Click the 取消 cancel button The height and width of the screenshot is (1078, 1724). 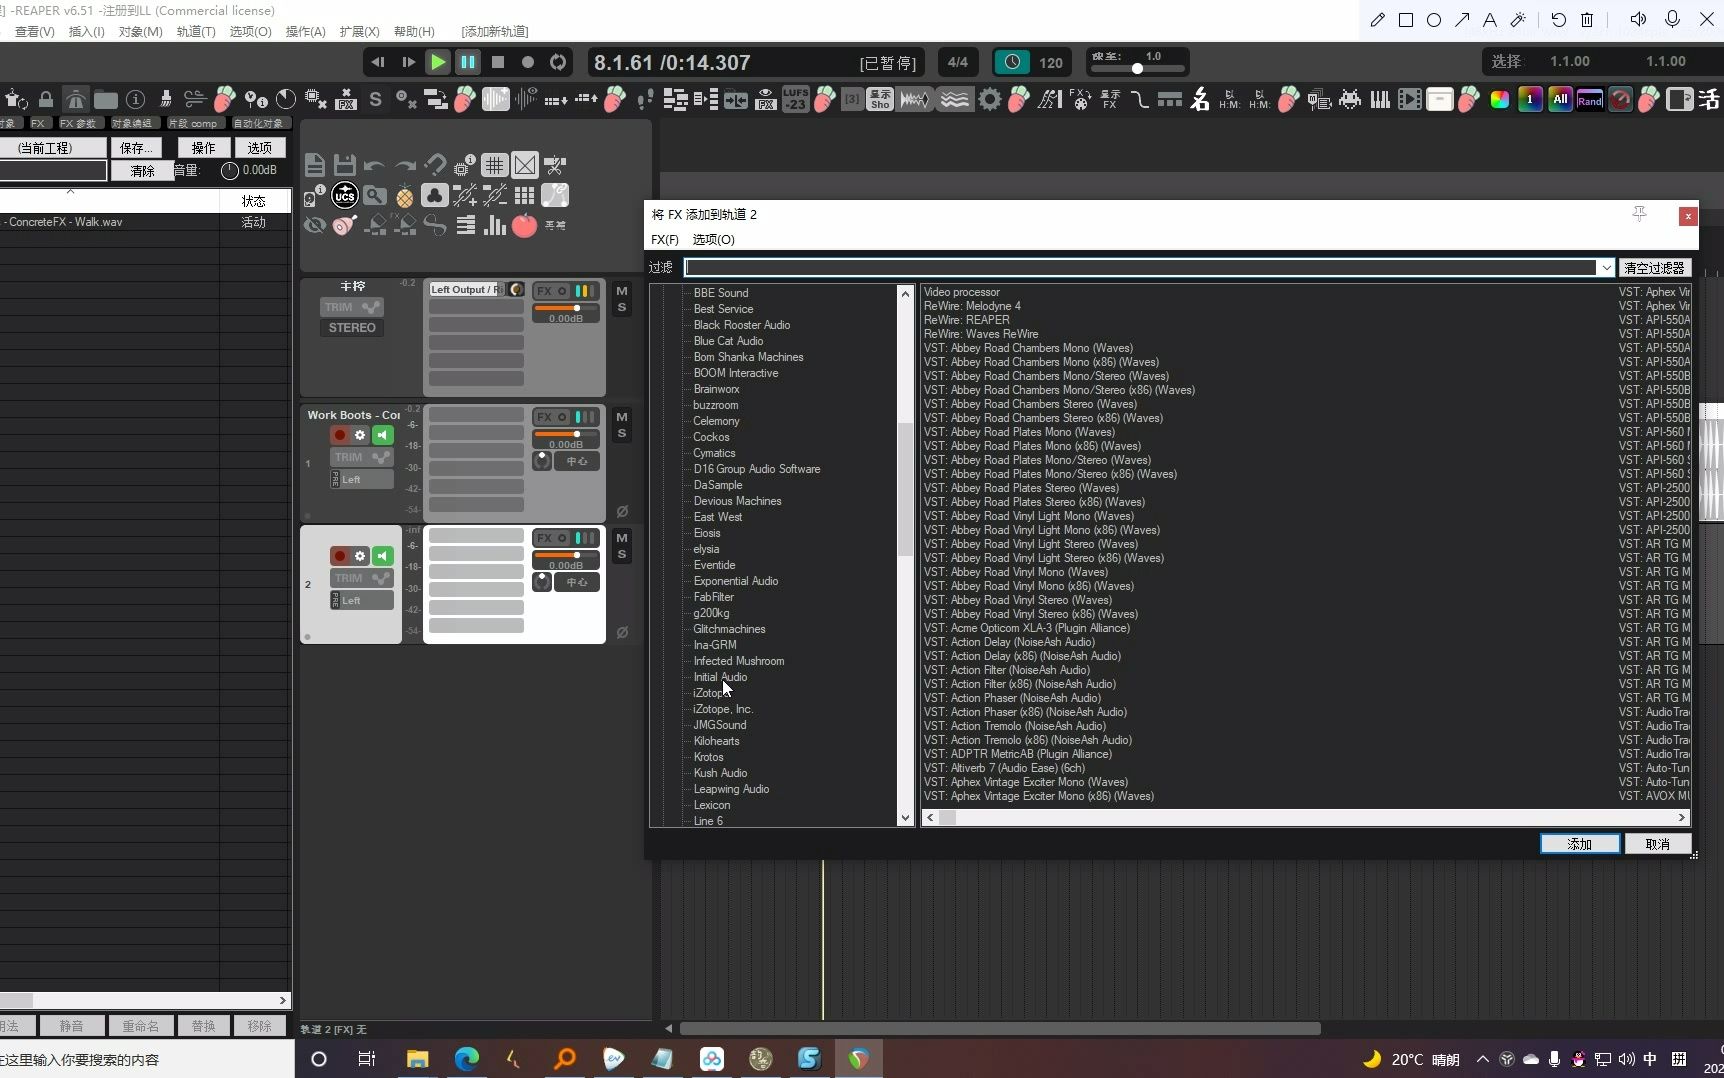(x=1657, y=844)
